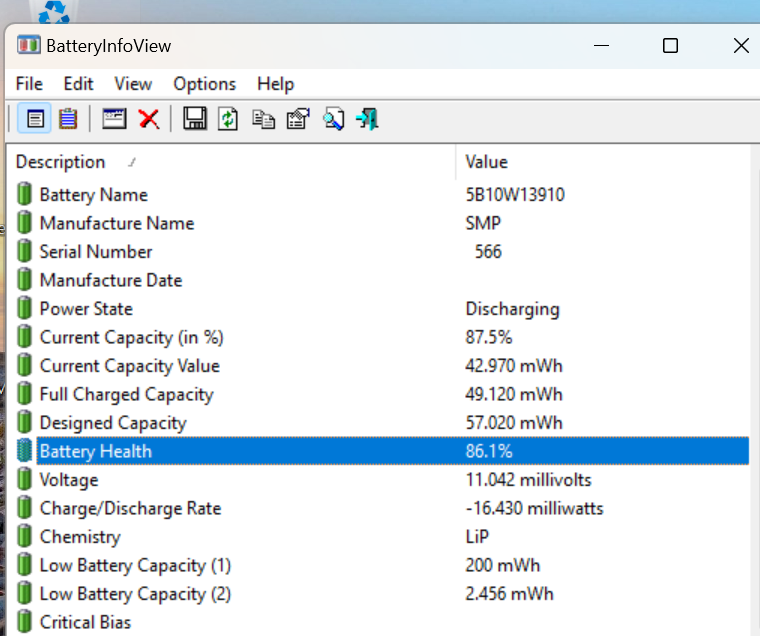Screen dimensions: 760x636
Task: Open the Find magnifier toolbar icon
Action: [333, 119]
